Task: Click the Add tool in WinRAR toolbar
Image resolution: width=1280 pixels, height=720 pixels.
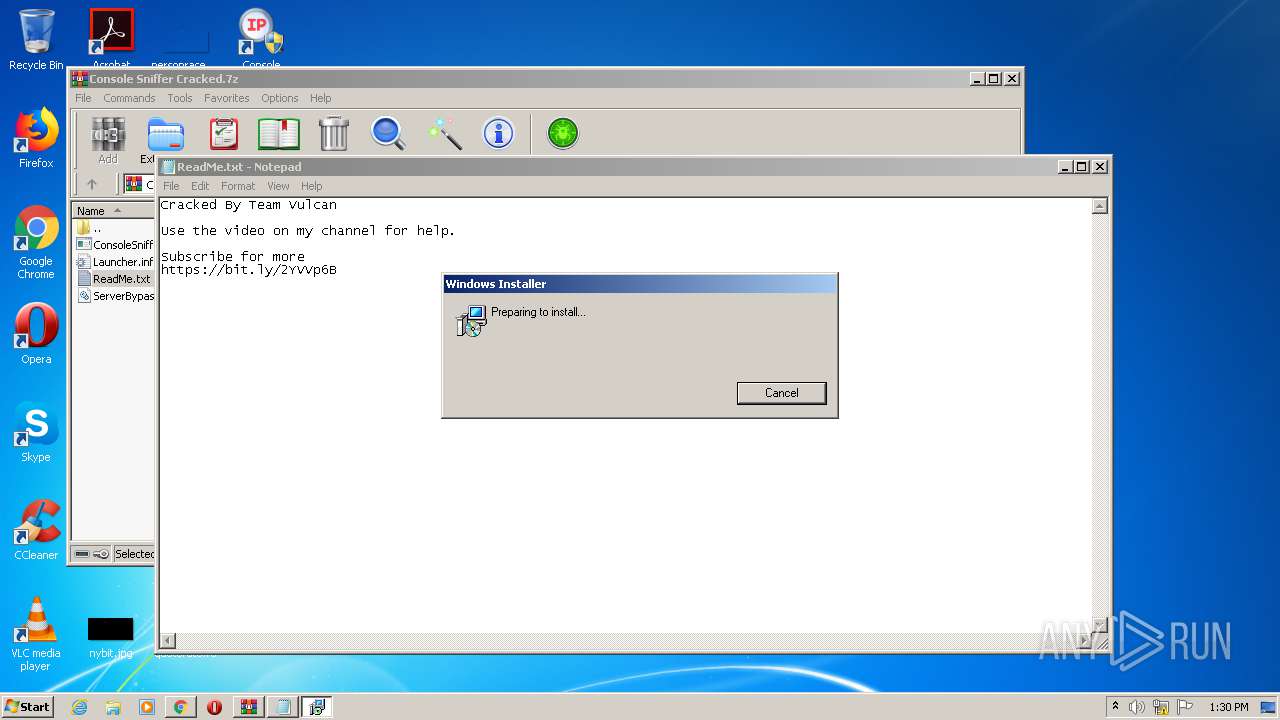Action: (108, 139)
